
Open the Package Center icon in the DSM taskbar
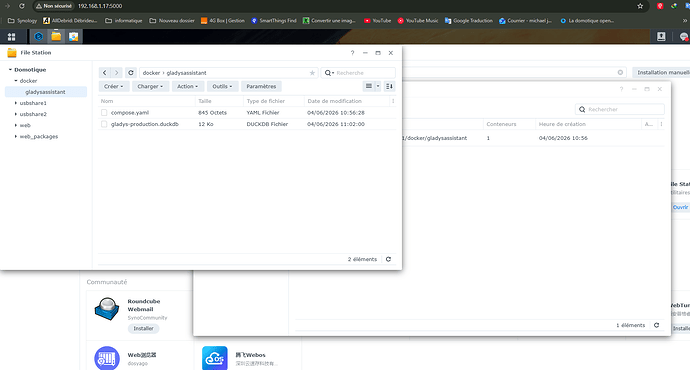[73, 37]
